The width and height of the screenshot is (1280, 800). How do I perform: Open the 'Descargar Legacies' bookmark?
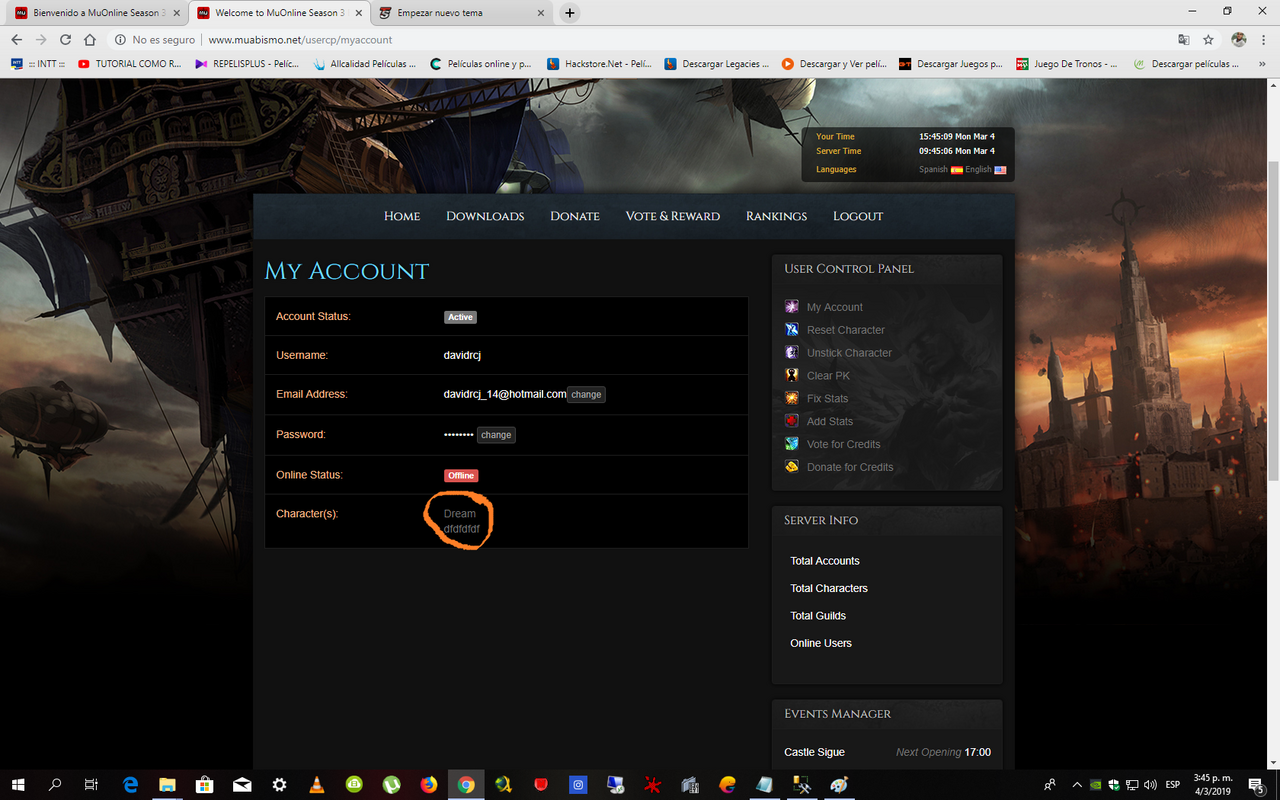[717, 64]
